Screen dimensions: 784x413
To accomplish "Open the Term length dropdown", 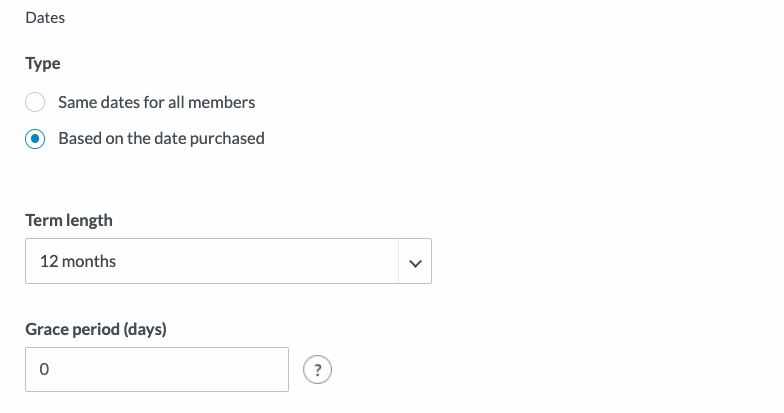I will pos(228,261).
